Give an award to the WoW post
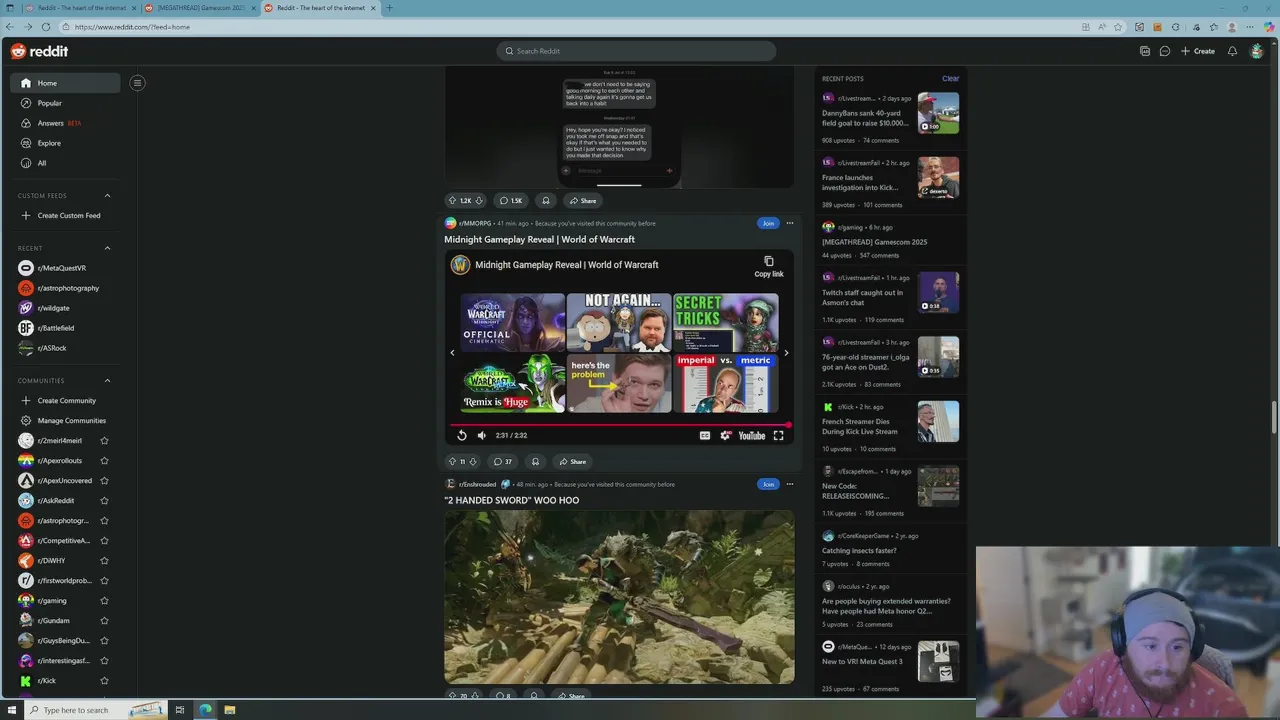The image size is (1280, 720). [x=535, y=462]
